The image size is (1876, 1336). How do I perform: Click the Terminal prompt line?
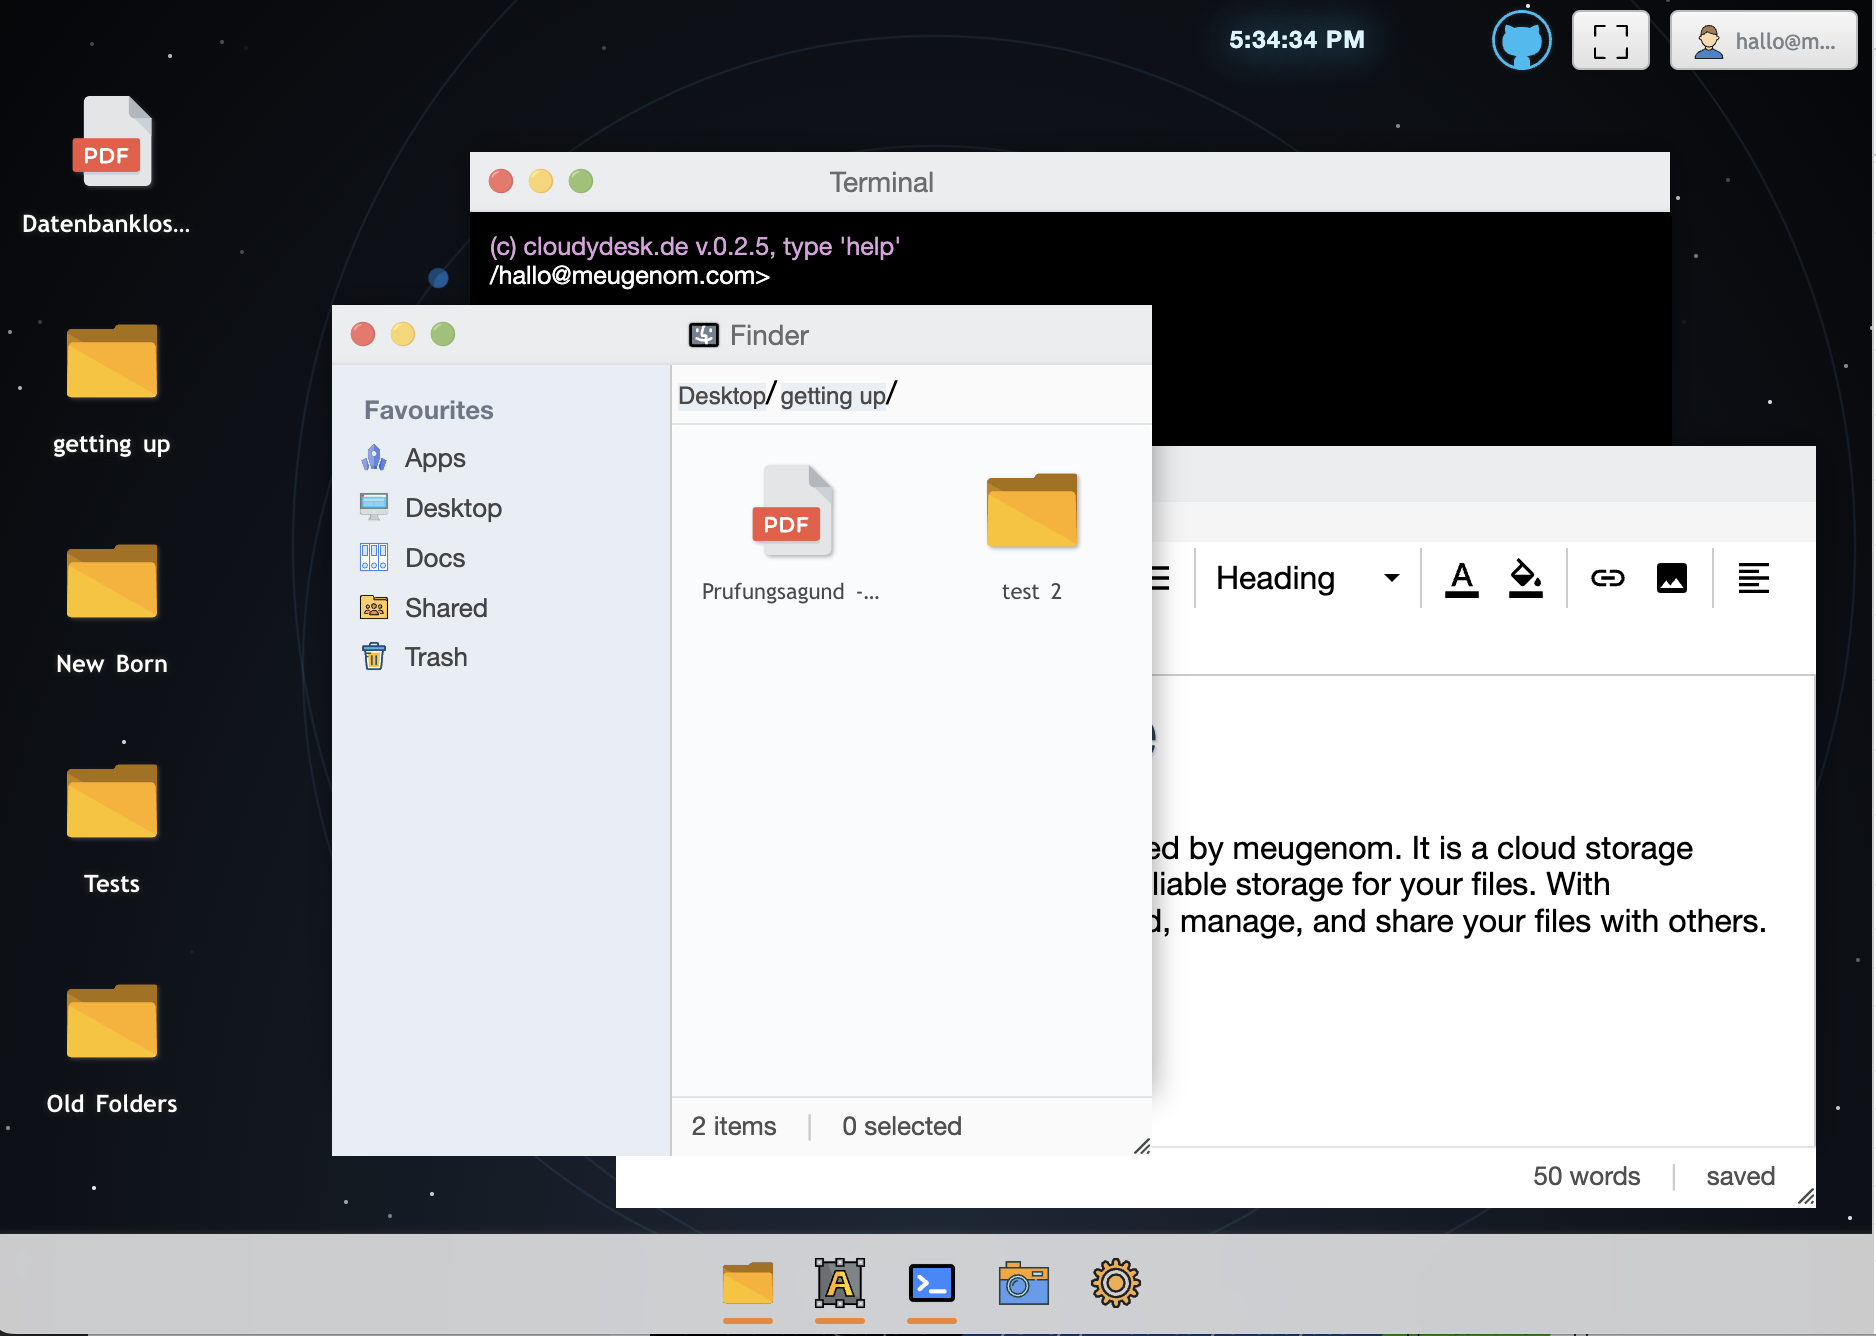[x=629, y=276]
